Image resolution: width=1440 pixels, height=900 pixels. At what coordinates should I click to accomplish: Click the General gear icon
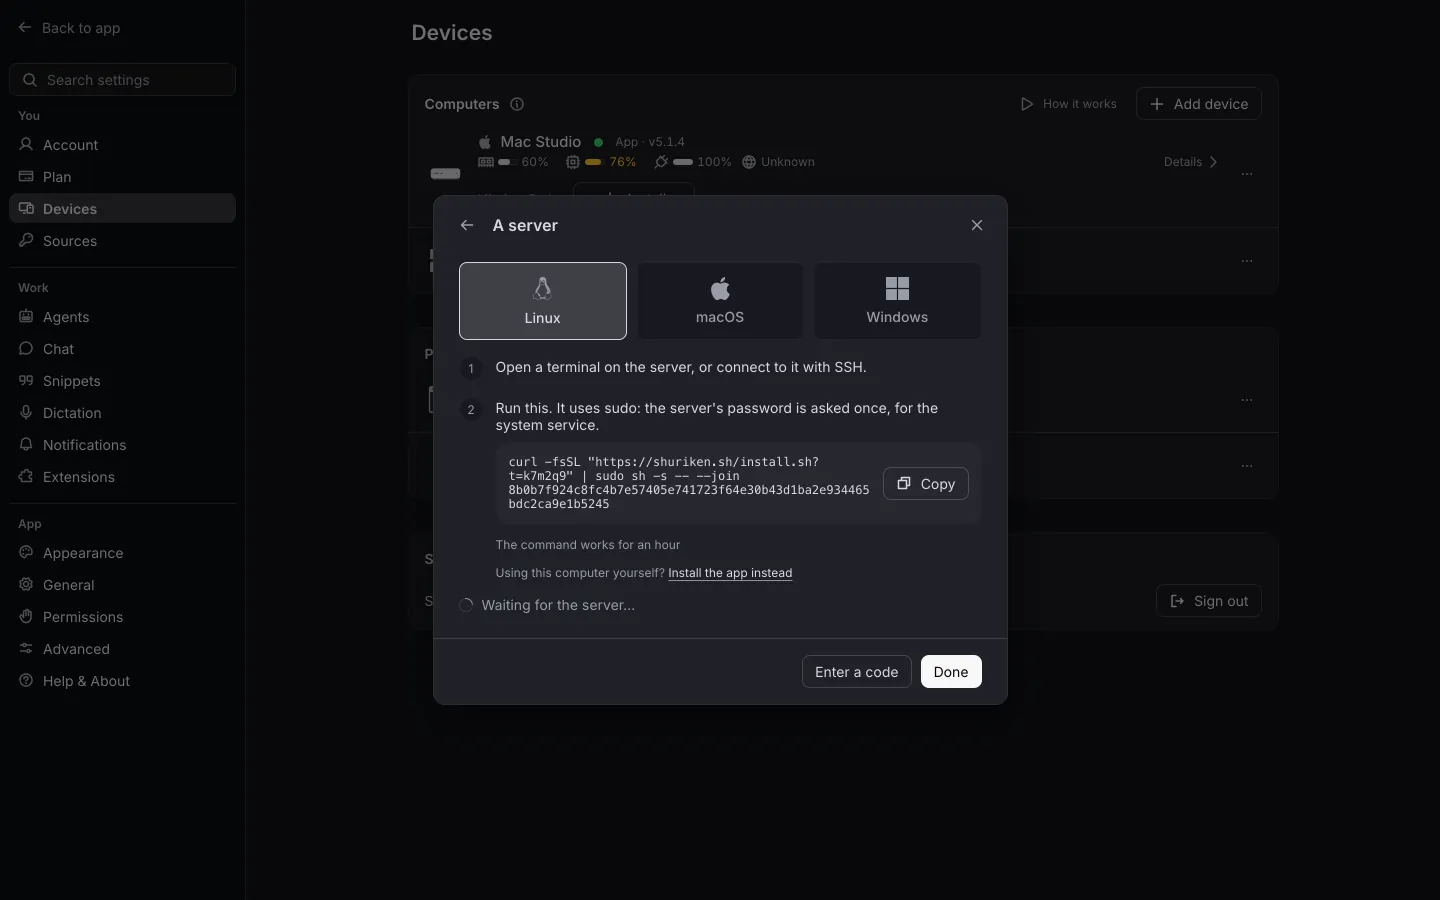click(x=26, y=585)
